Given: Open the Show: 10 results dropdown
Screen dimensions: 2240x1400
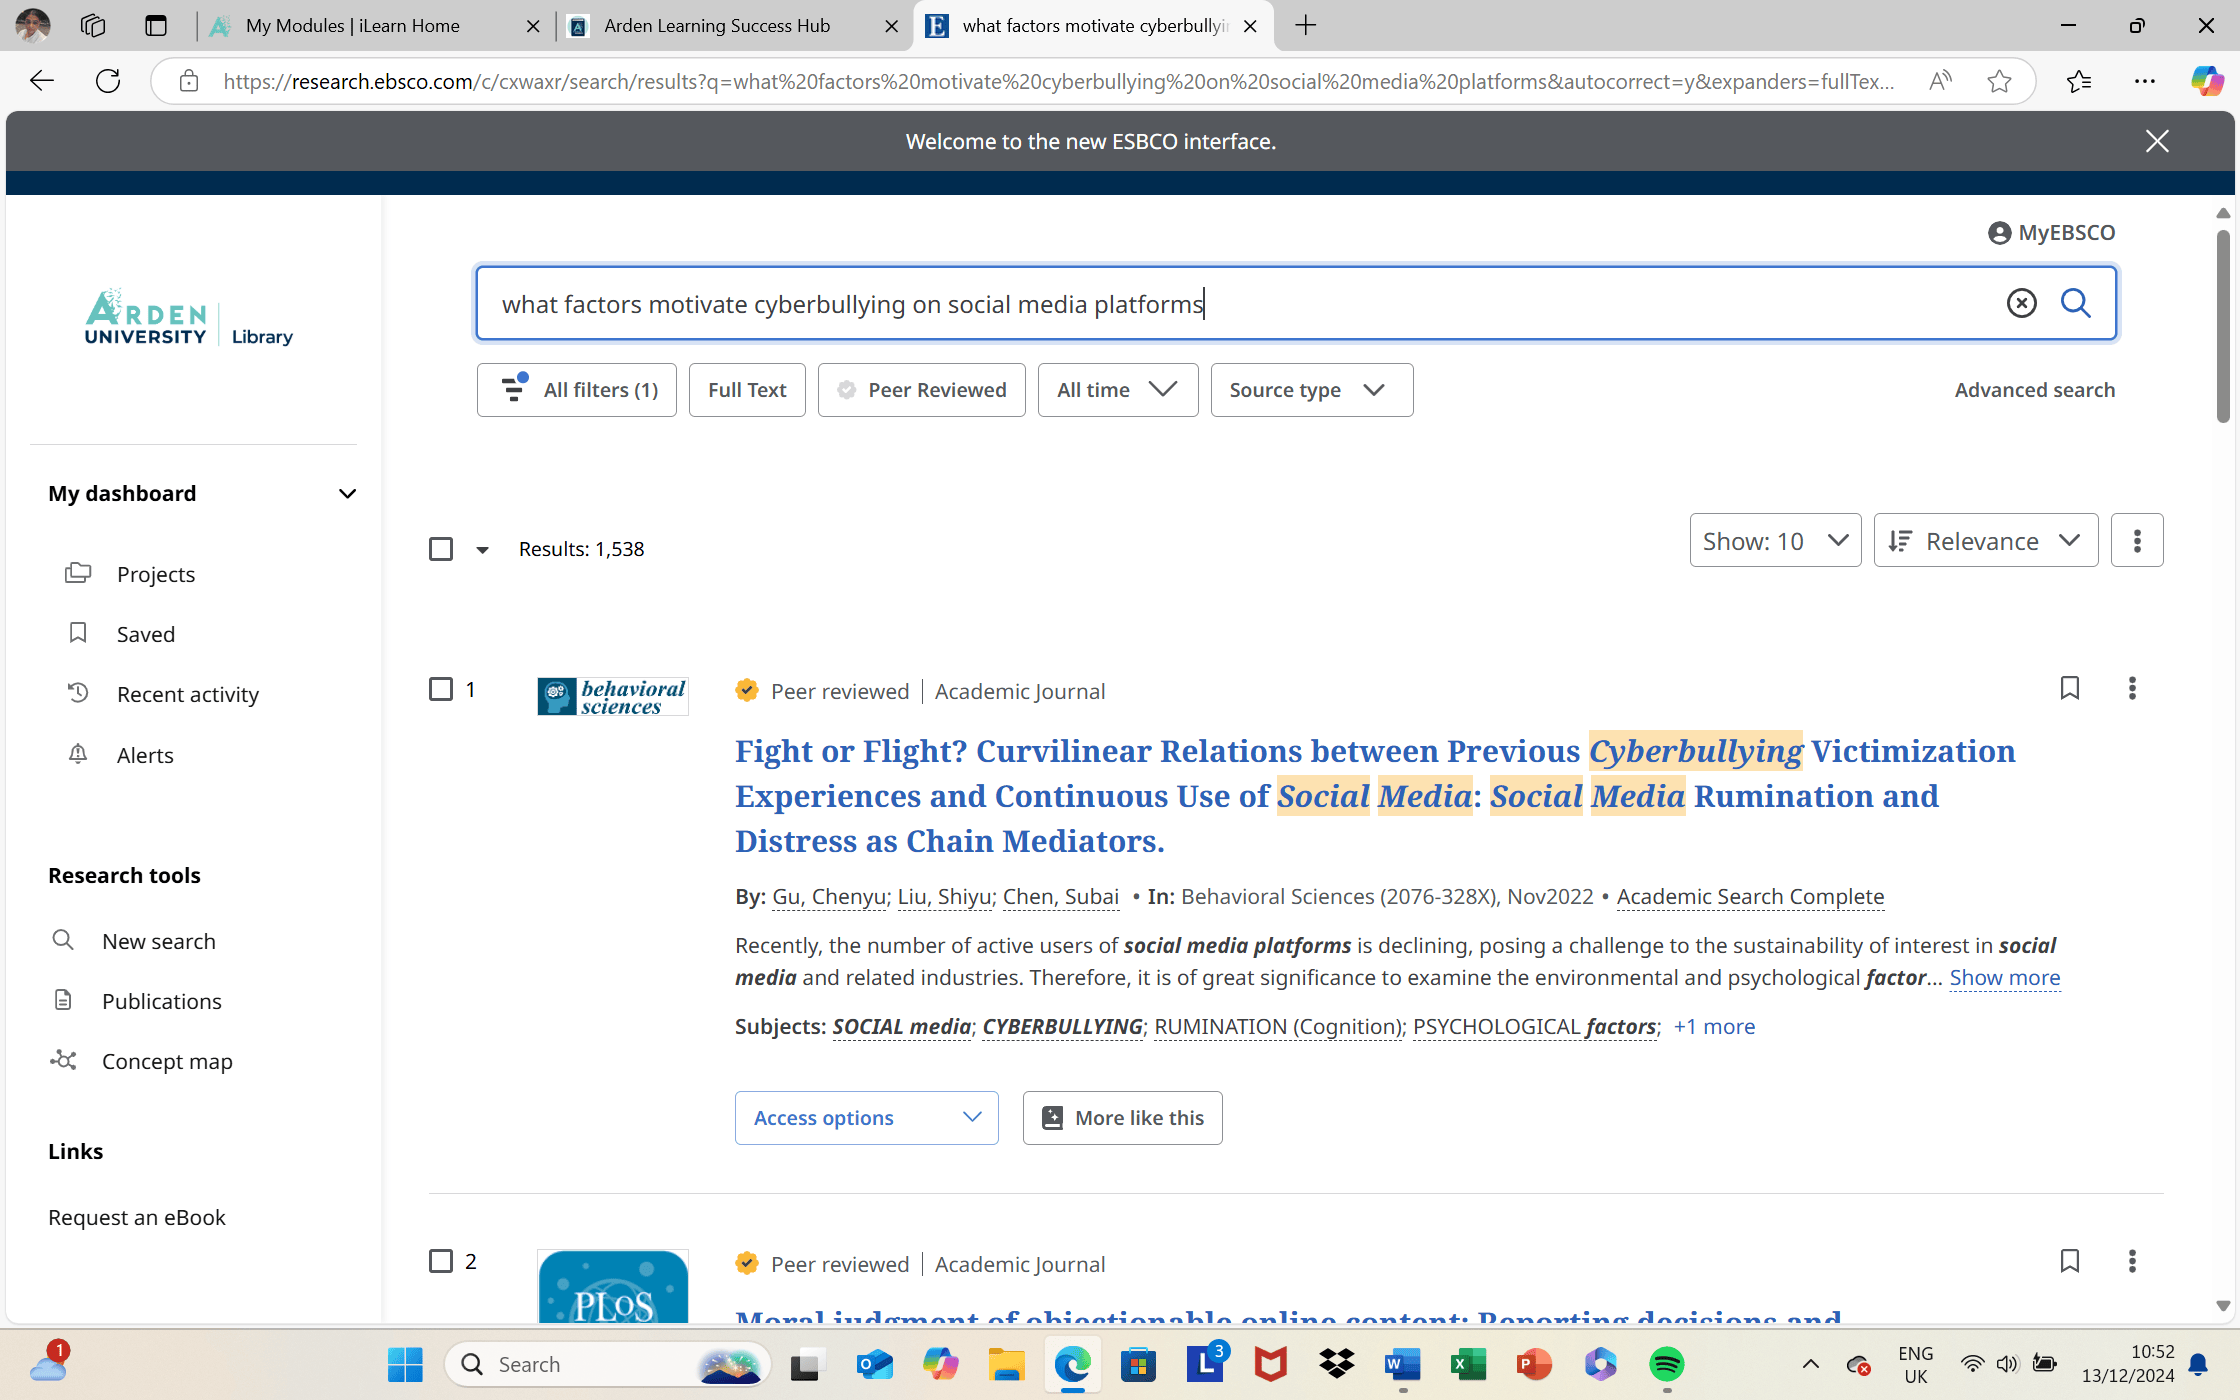Looking at the screenshot, I should tap(1774, 540).
